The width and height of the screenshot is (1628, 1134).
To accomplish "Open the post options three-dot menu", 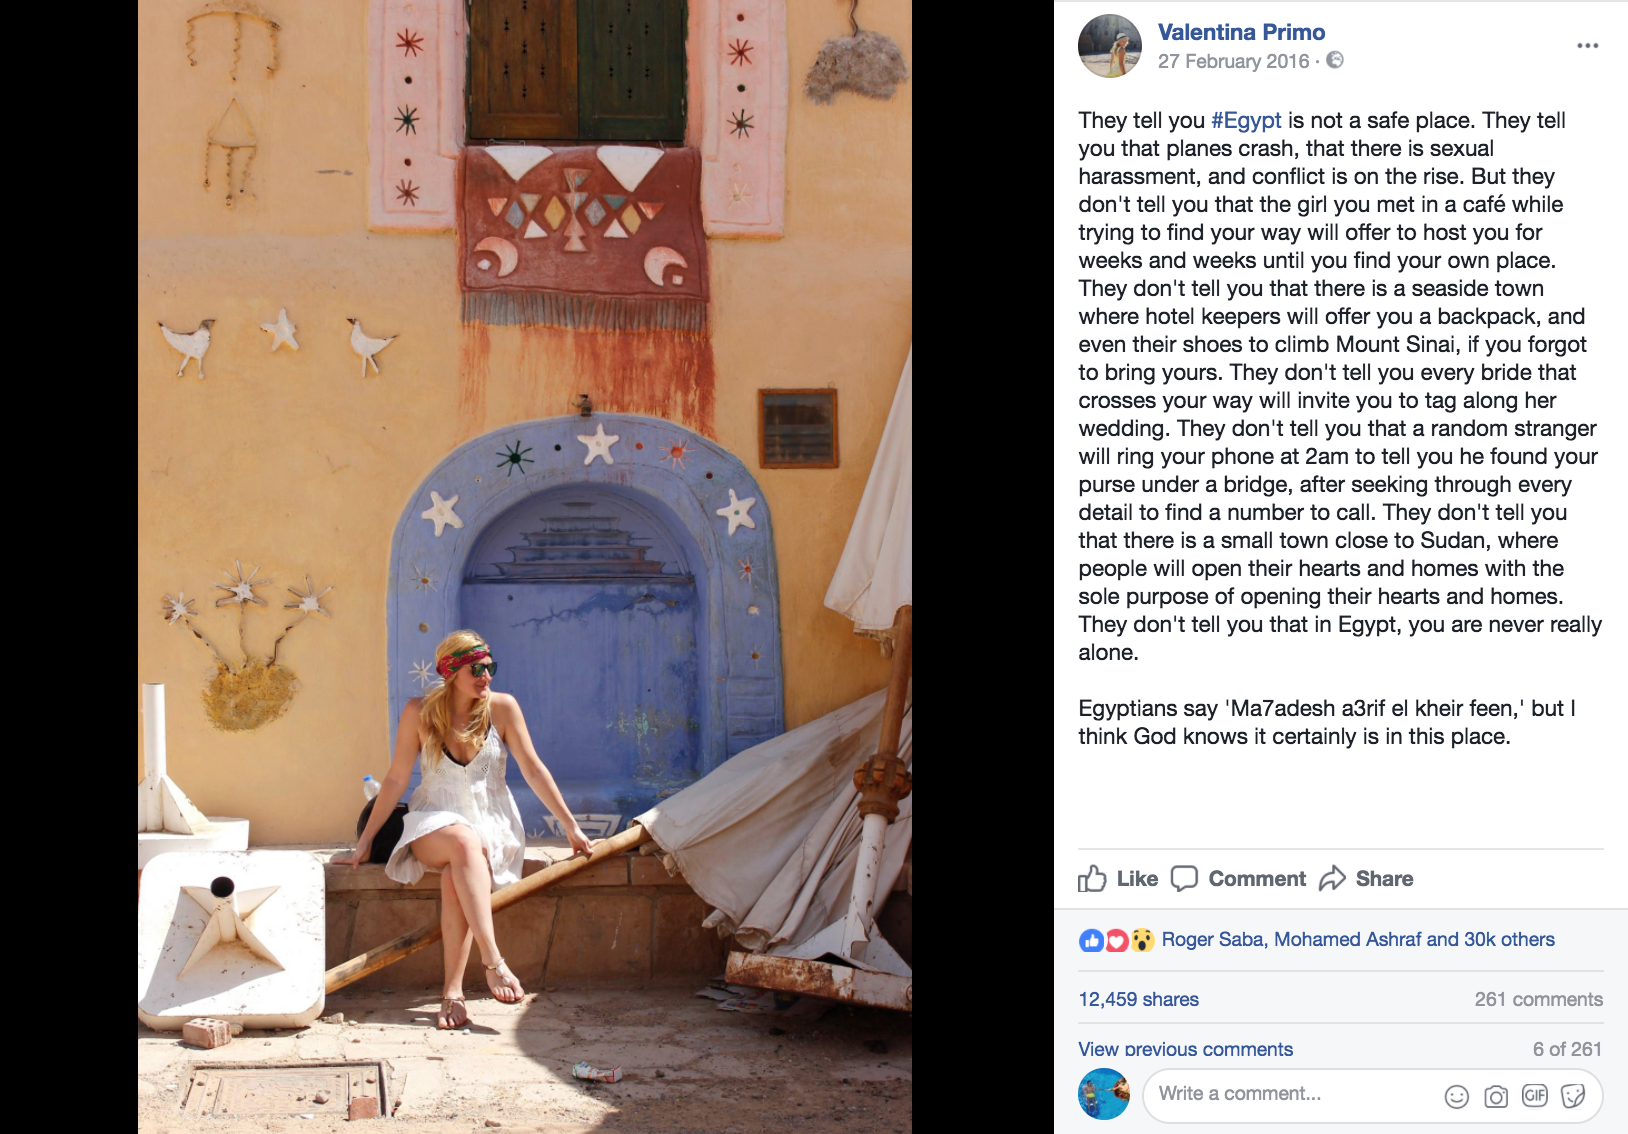I will (x=1587, y=46).
